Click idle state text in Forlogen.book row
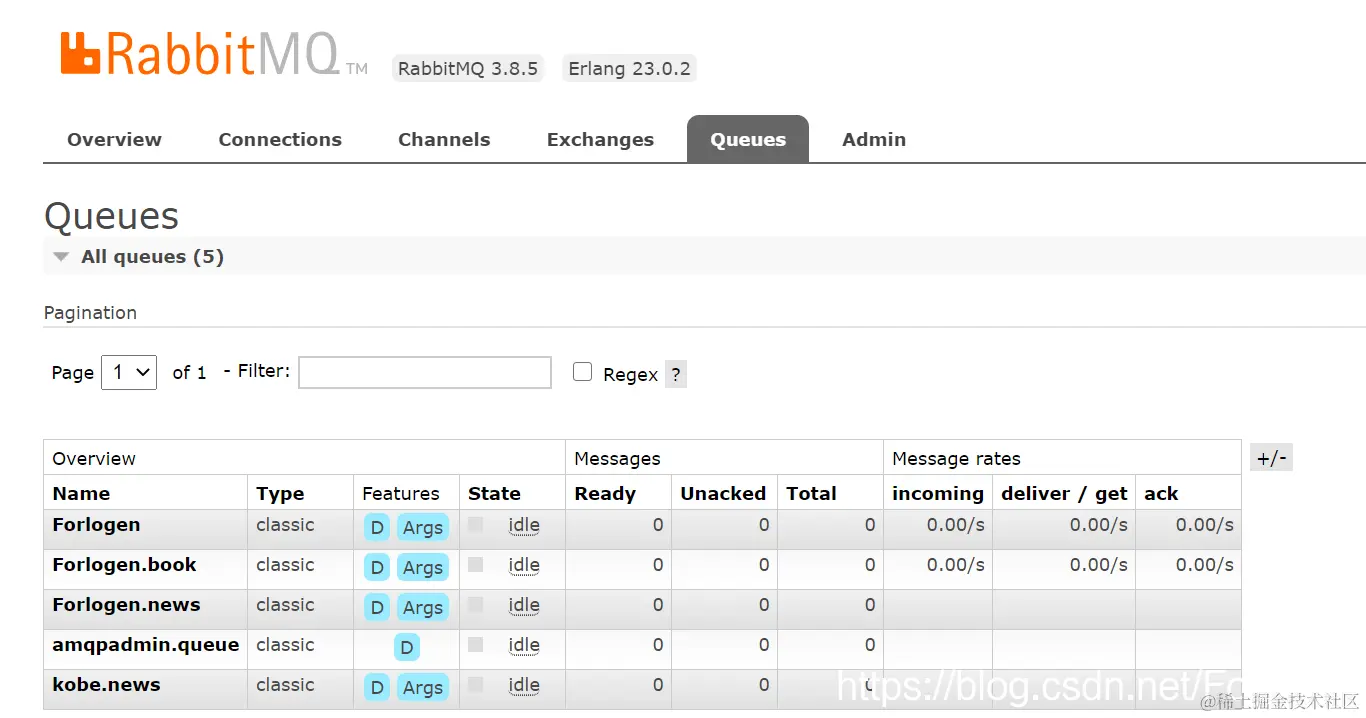 [524, 565]
